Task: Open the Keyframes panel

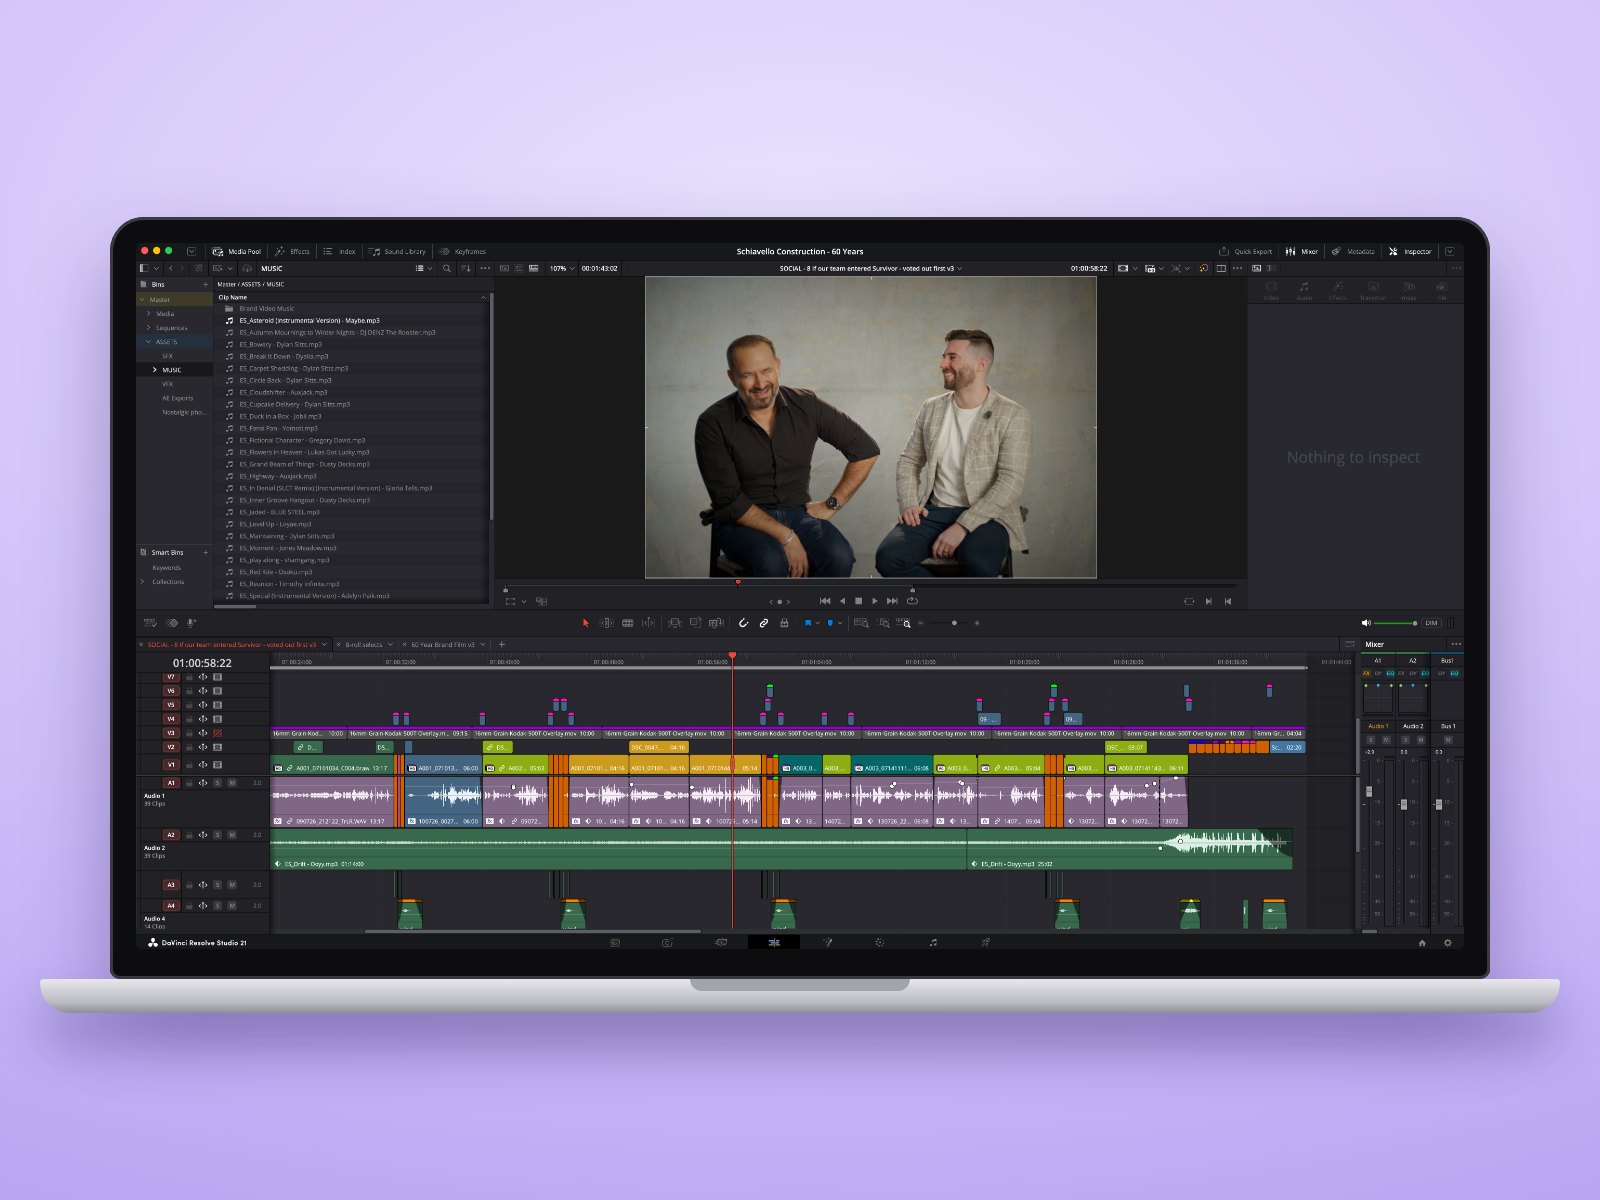Action: click(x=462, y=251)
